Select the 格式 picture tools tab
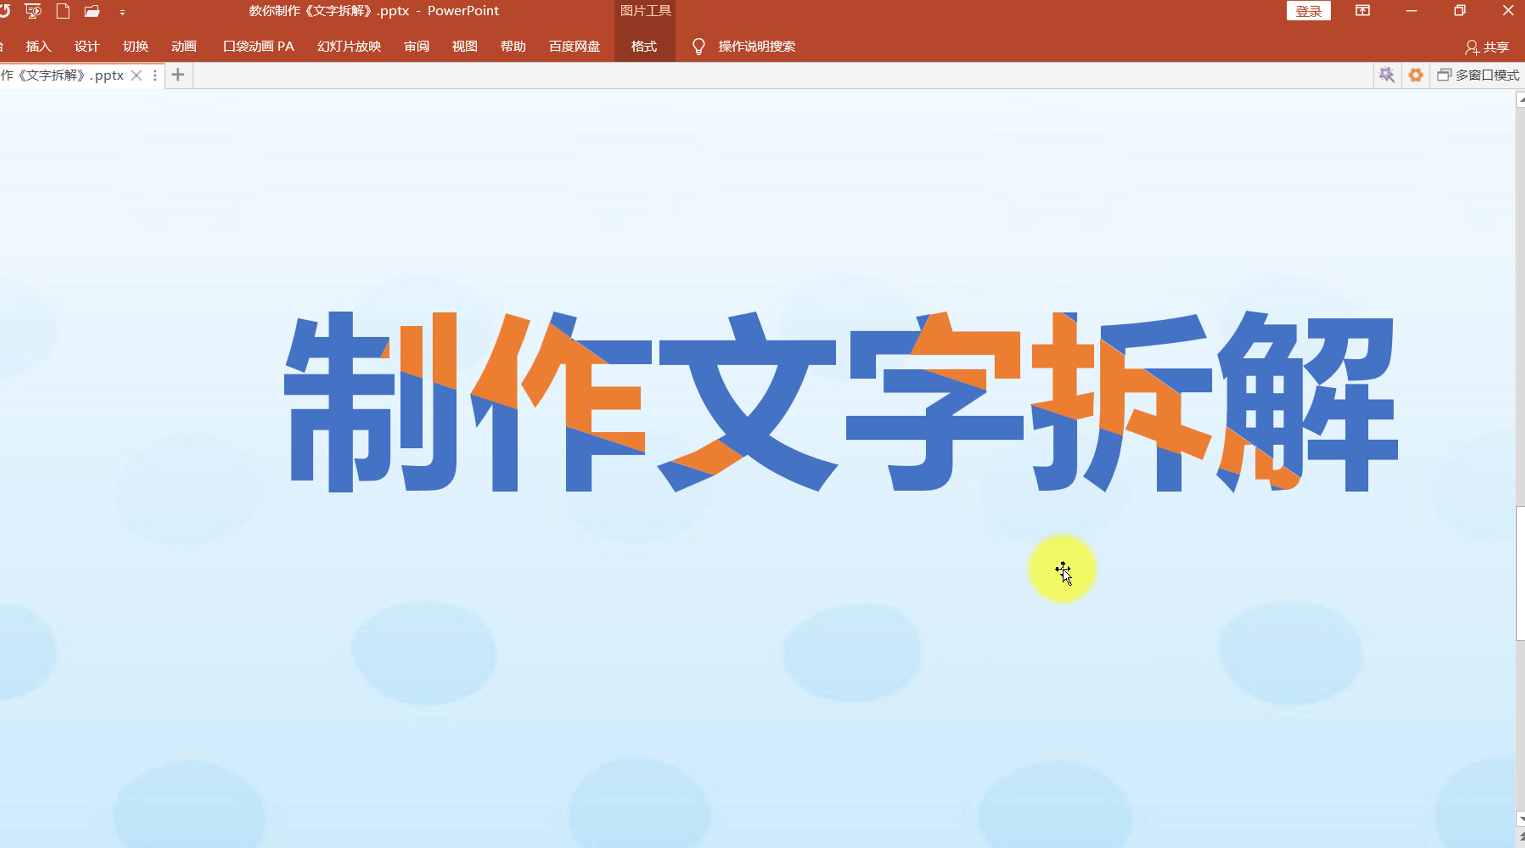 tap(644, 47)
